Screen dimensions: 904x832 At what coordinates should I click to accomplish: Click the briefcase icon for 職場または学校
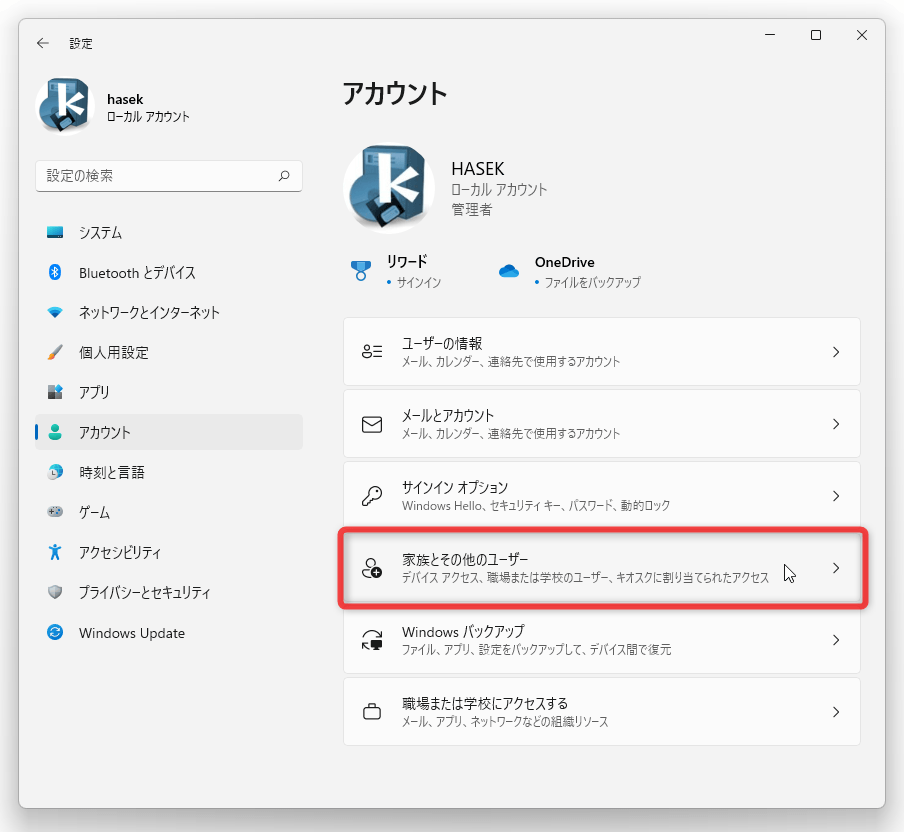[x=372, y=711]
